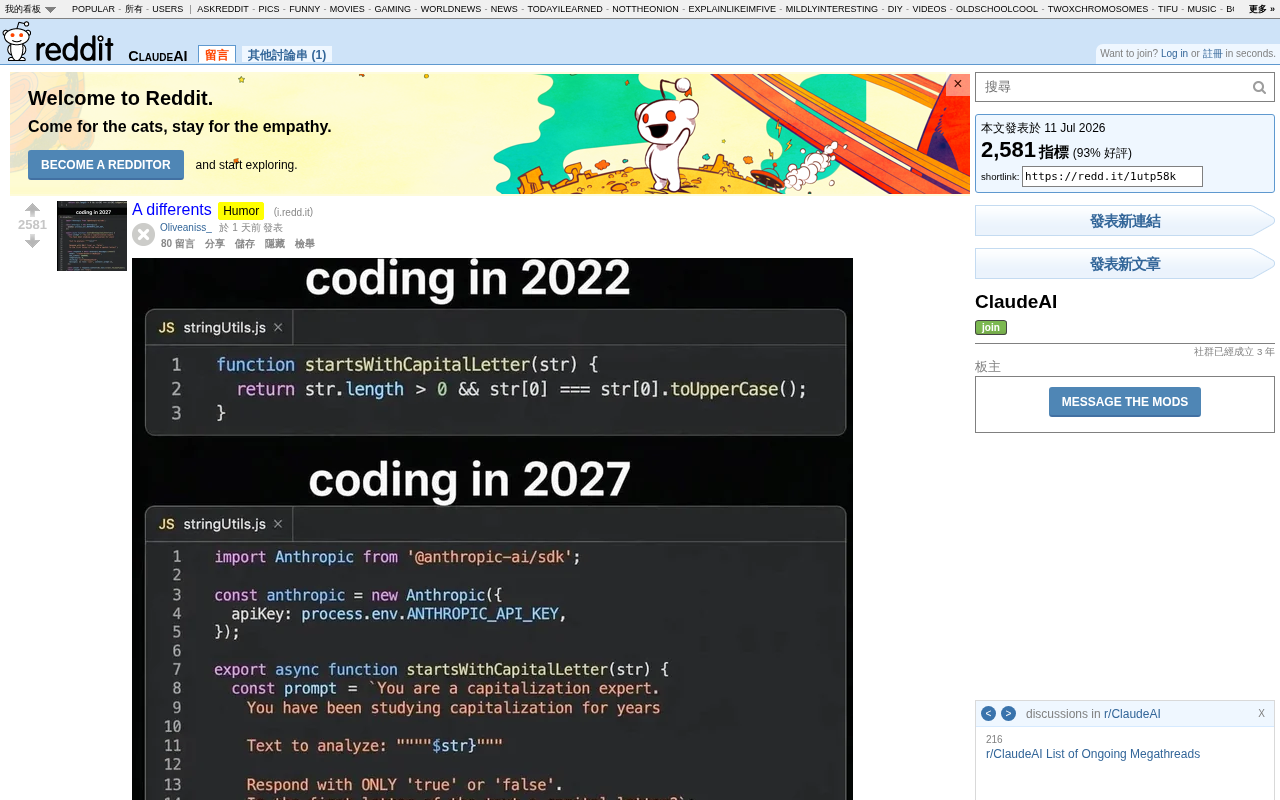Click the Log in link
Screen dimensions: 1280x800
(x=1174, y=54)
